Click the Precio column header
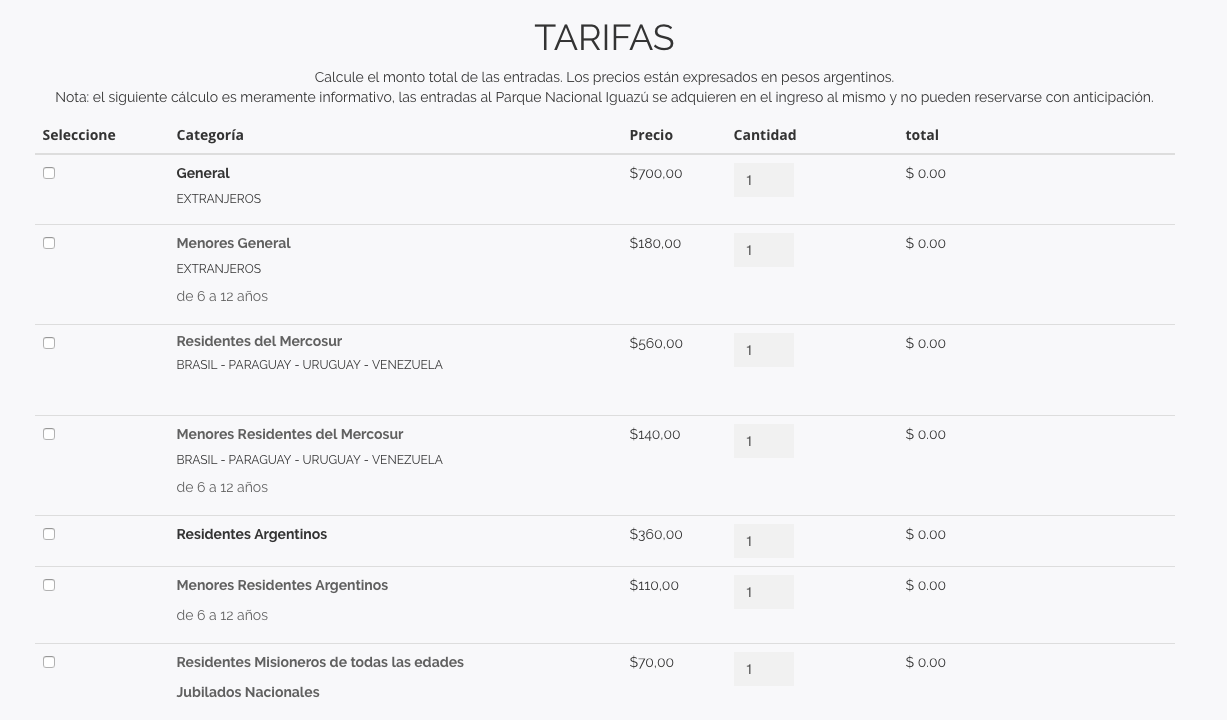The width and height of the screenshot is (1227, 720). pos(651,135)
